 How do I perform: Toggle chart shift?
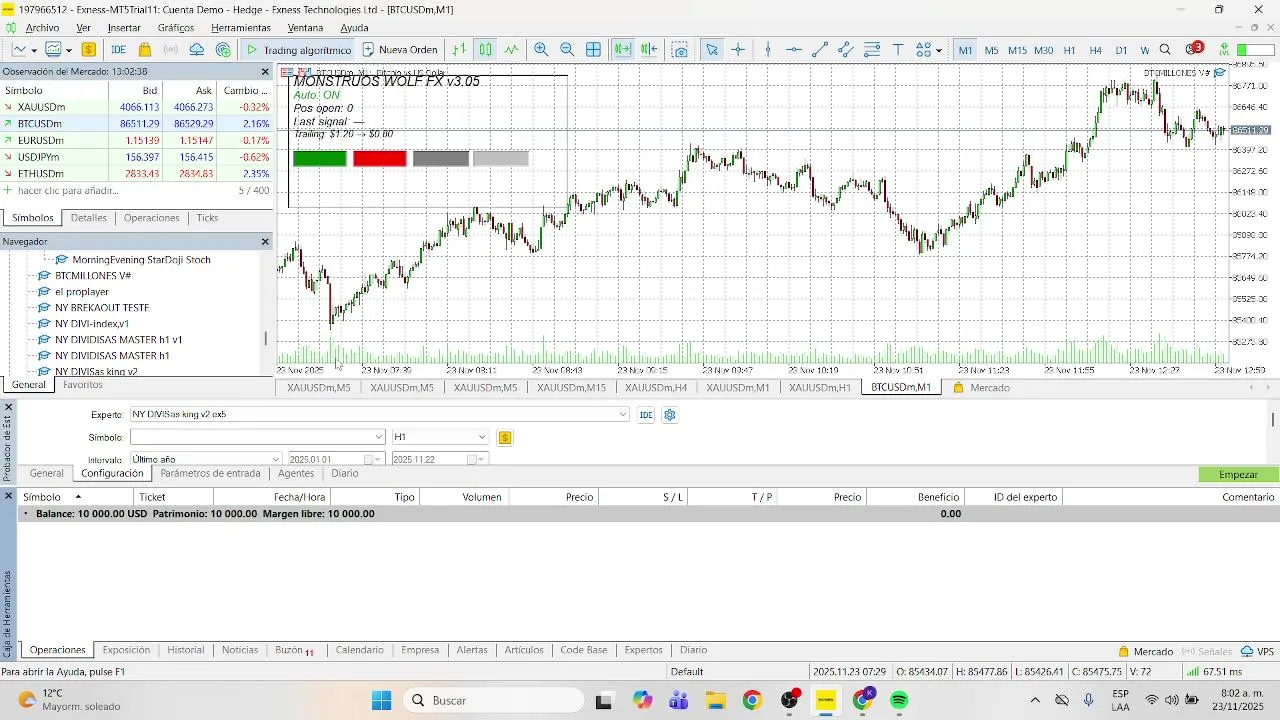[x=649, y=49]
